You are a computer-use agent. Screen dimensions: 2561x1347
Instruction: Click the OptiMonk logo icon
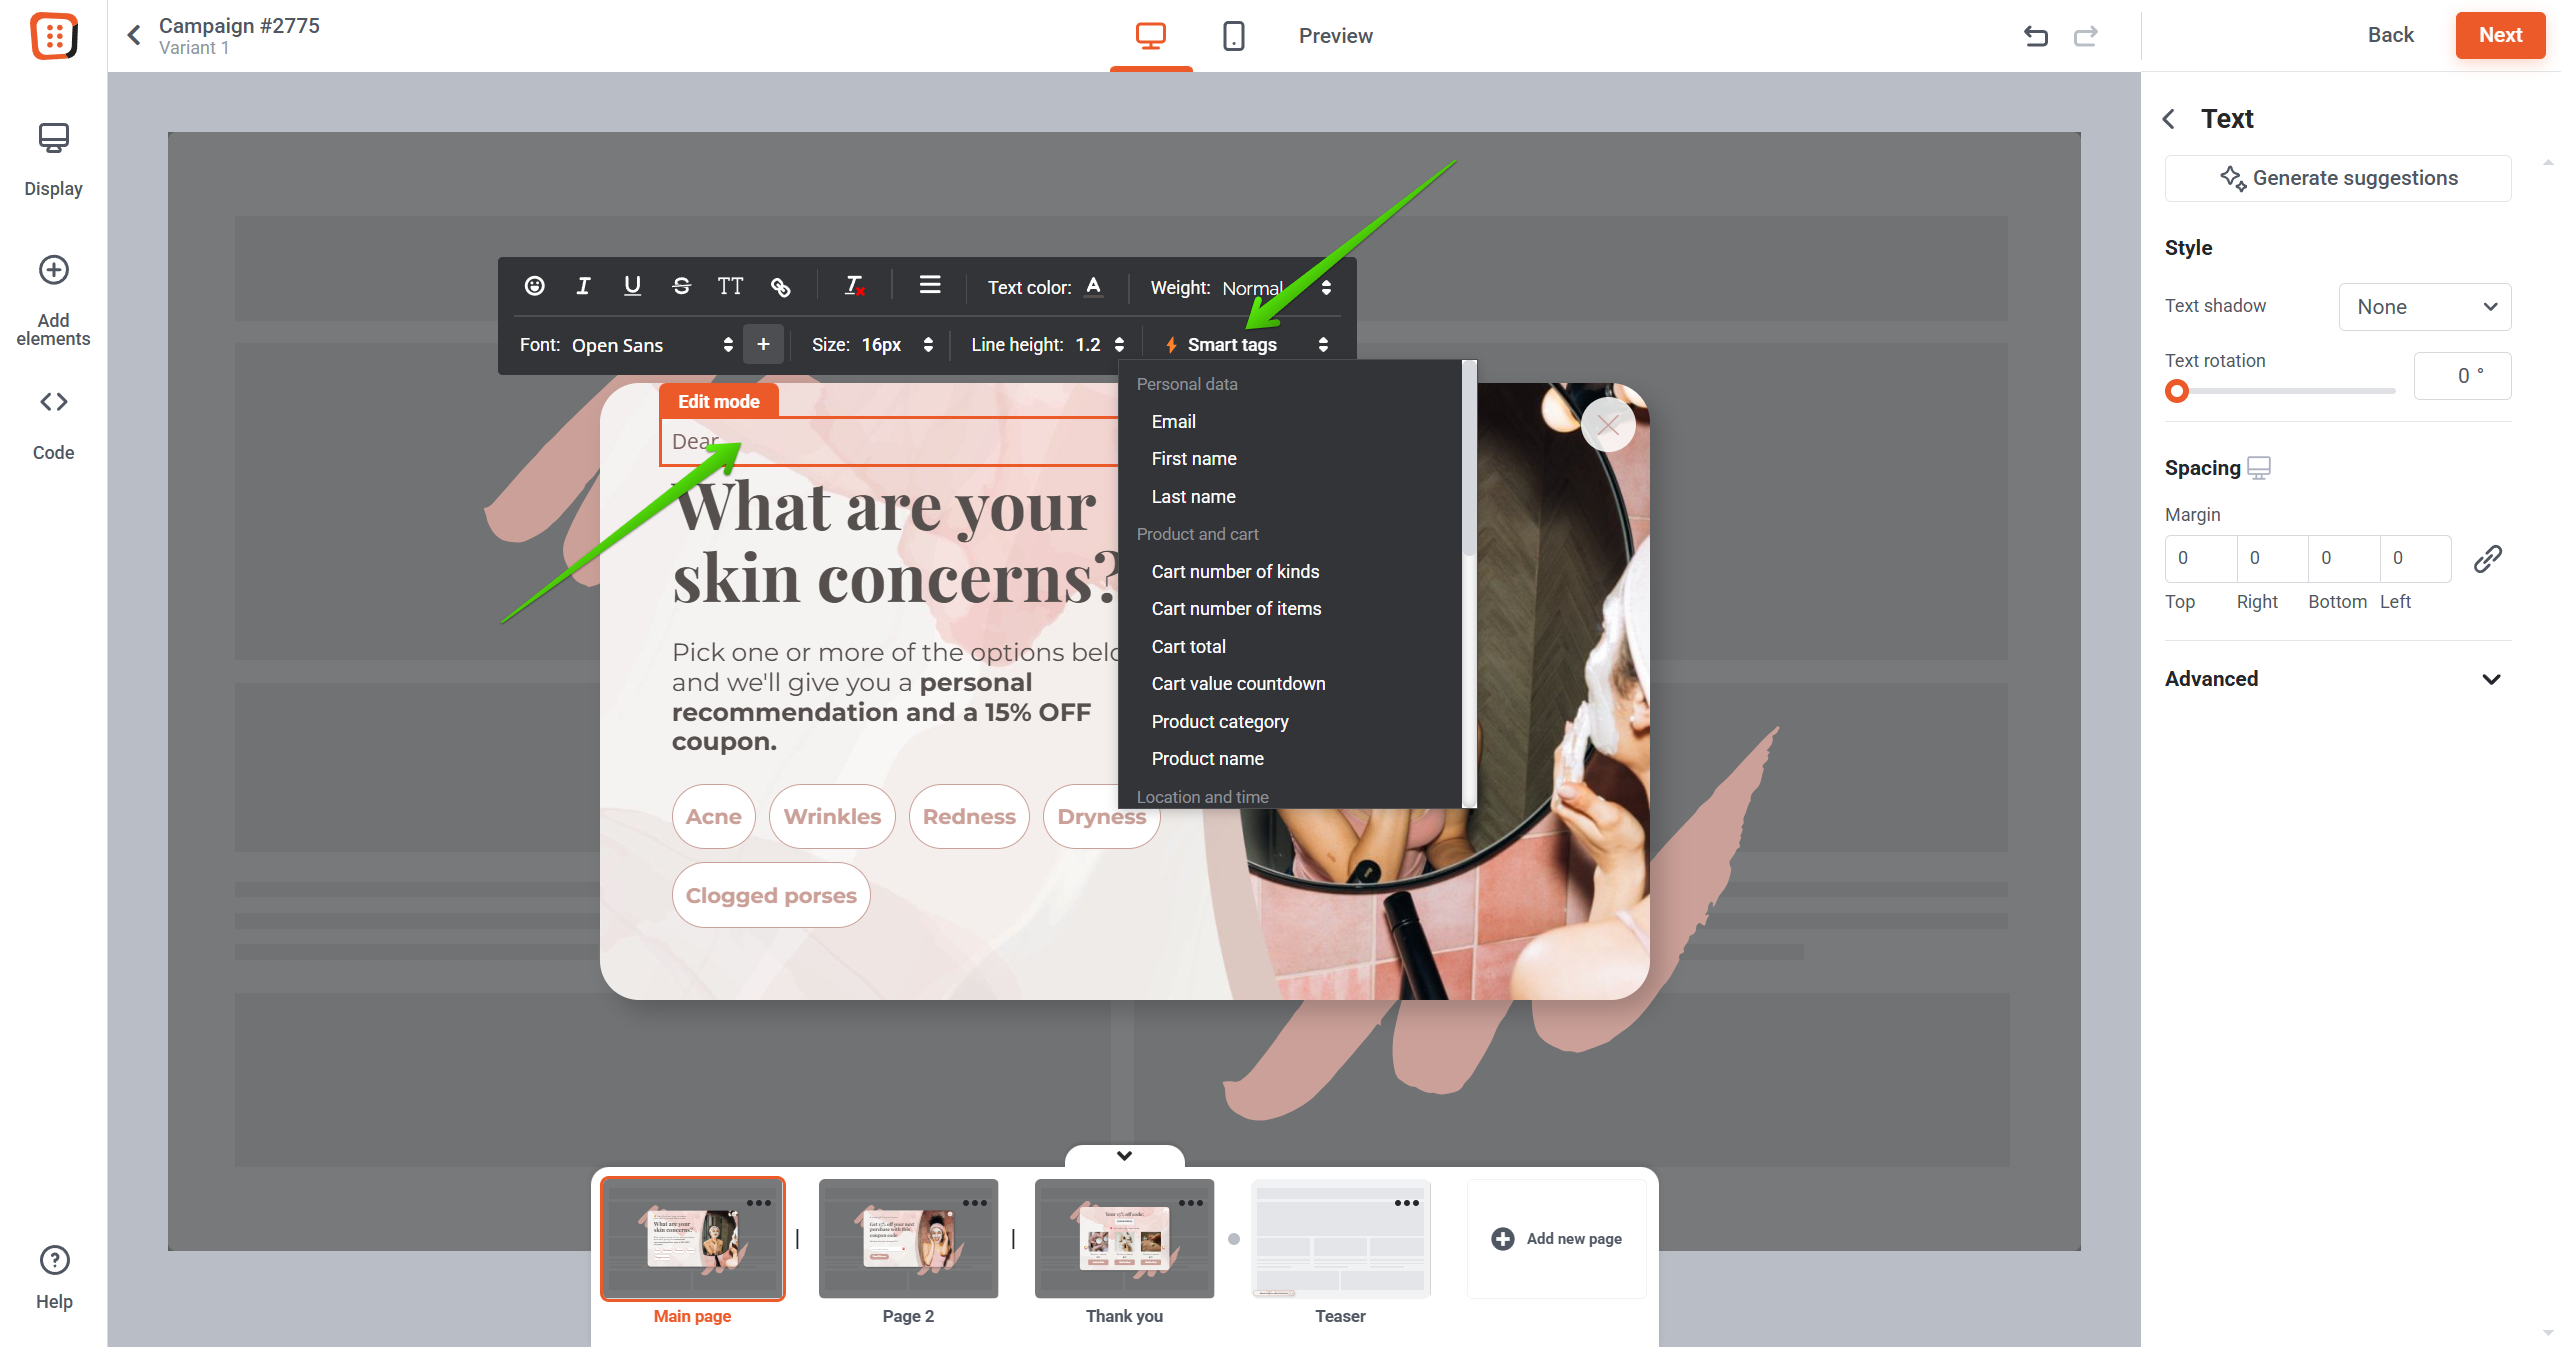54,36
